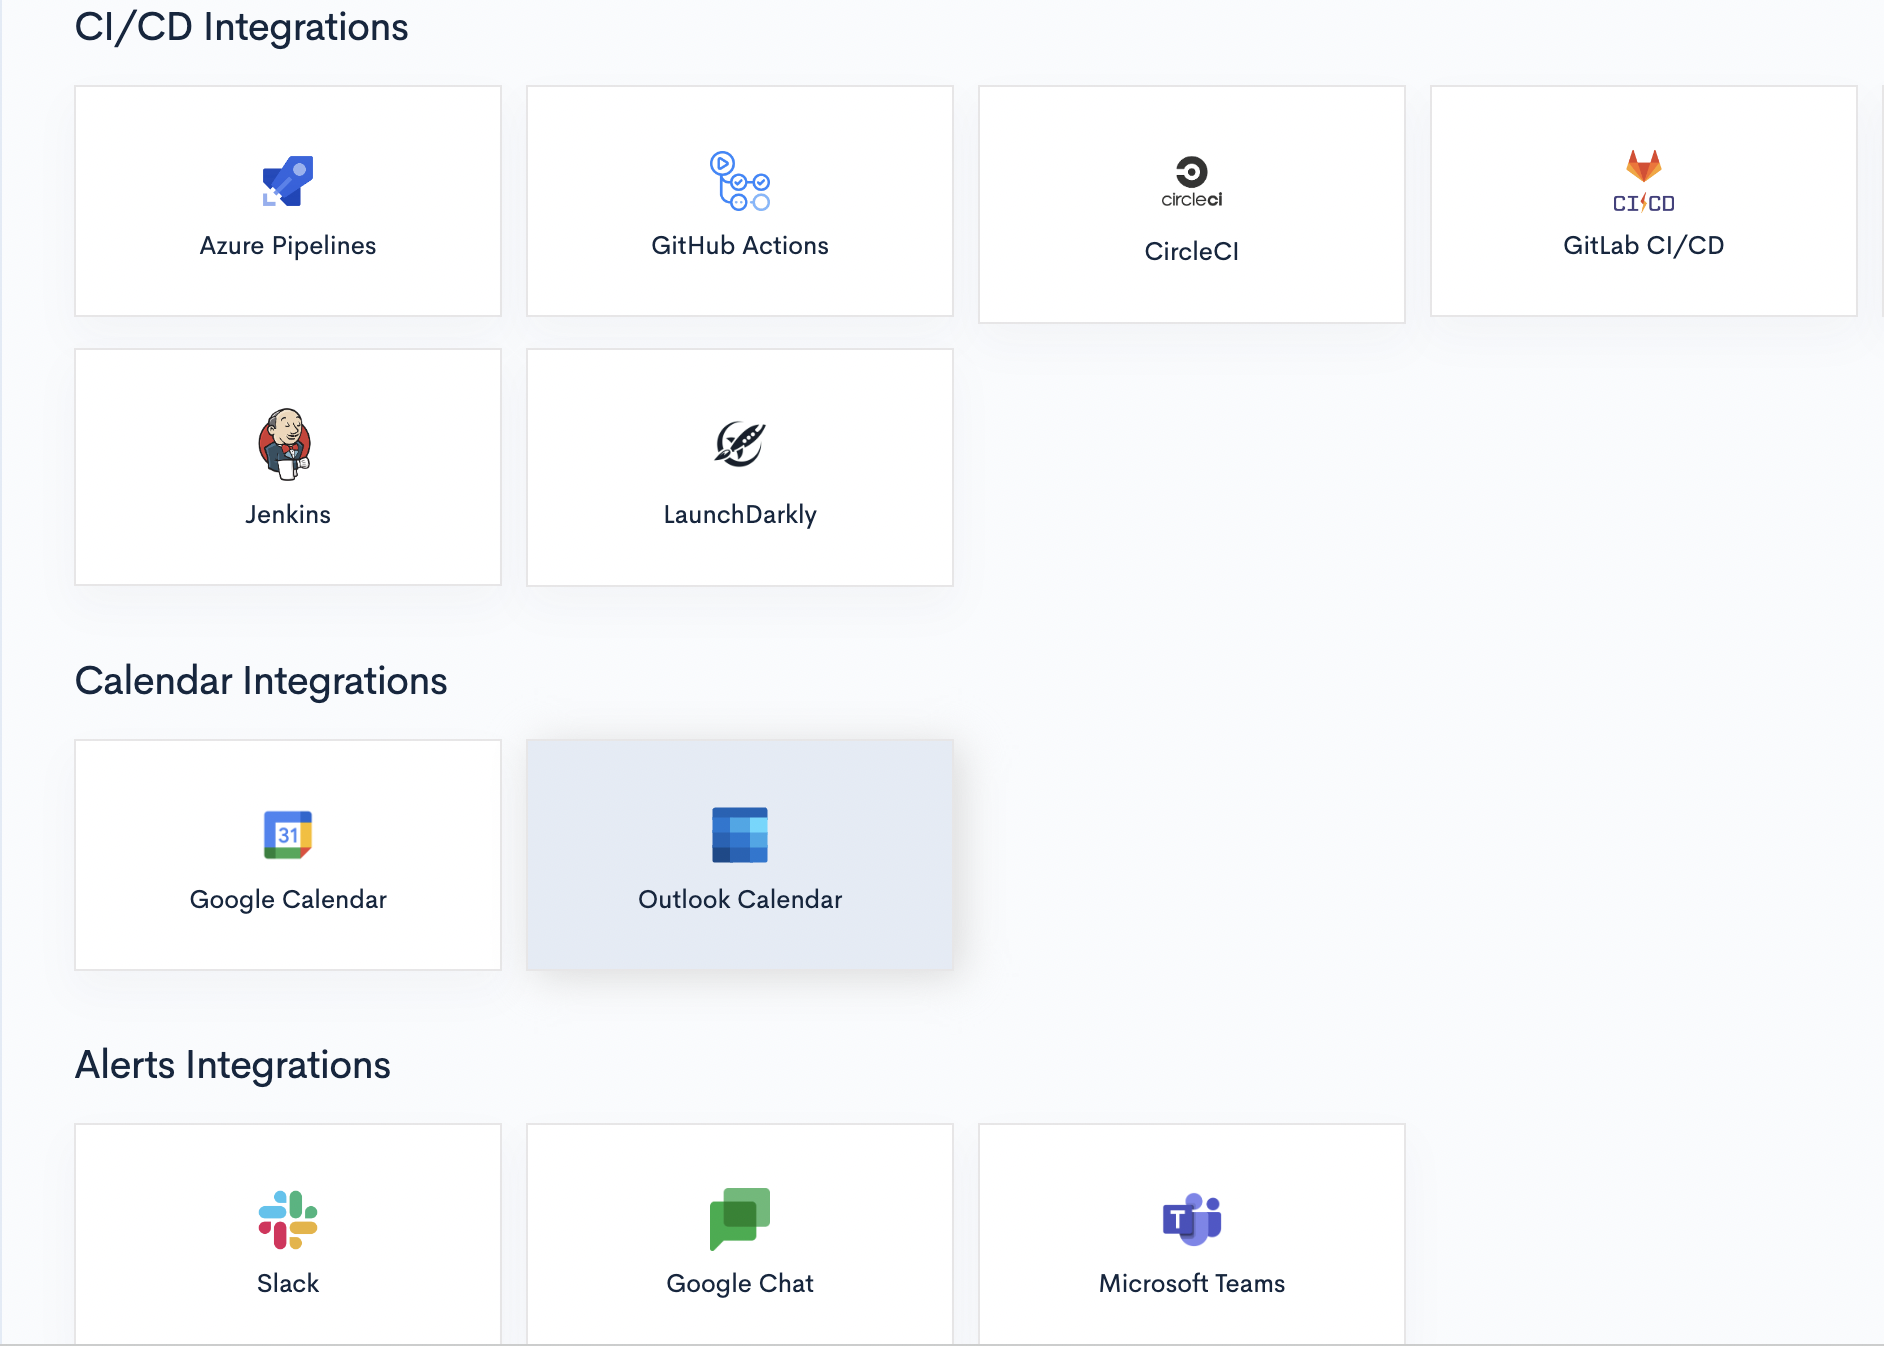Click the CI/CD Integrations heading
Screen dimensions: 1884x1348
tap(242, 27)
